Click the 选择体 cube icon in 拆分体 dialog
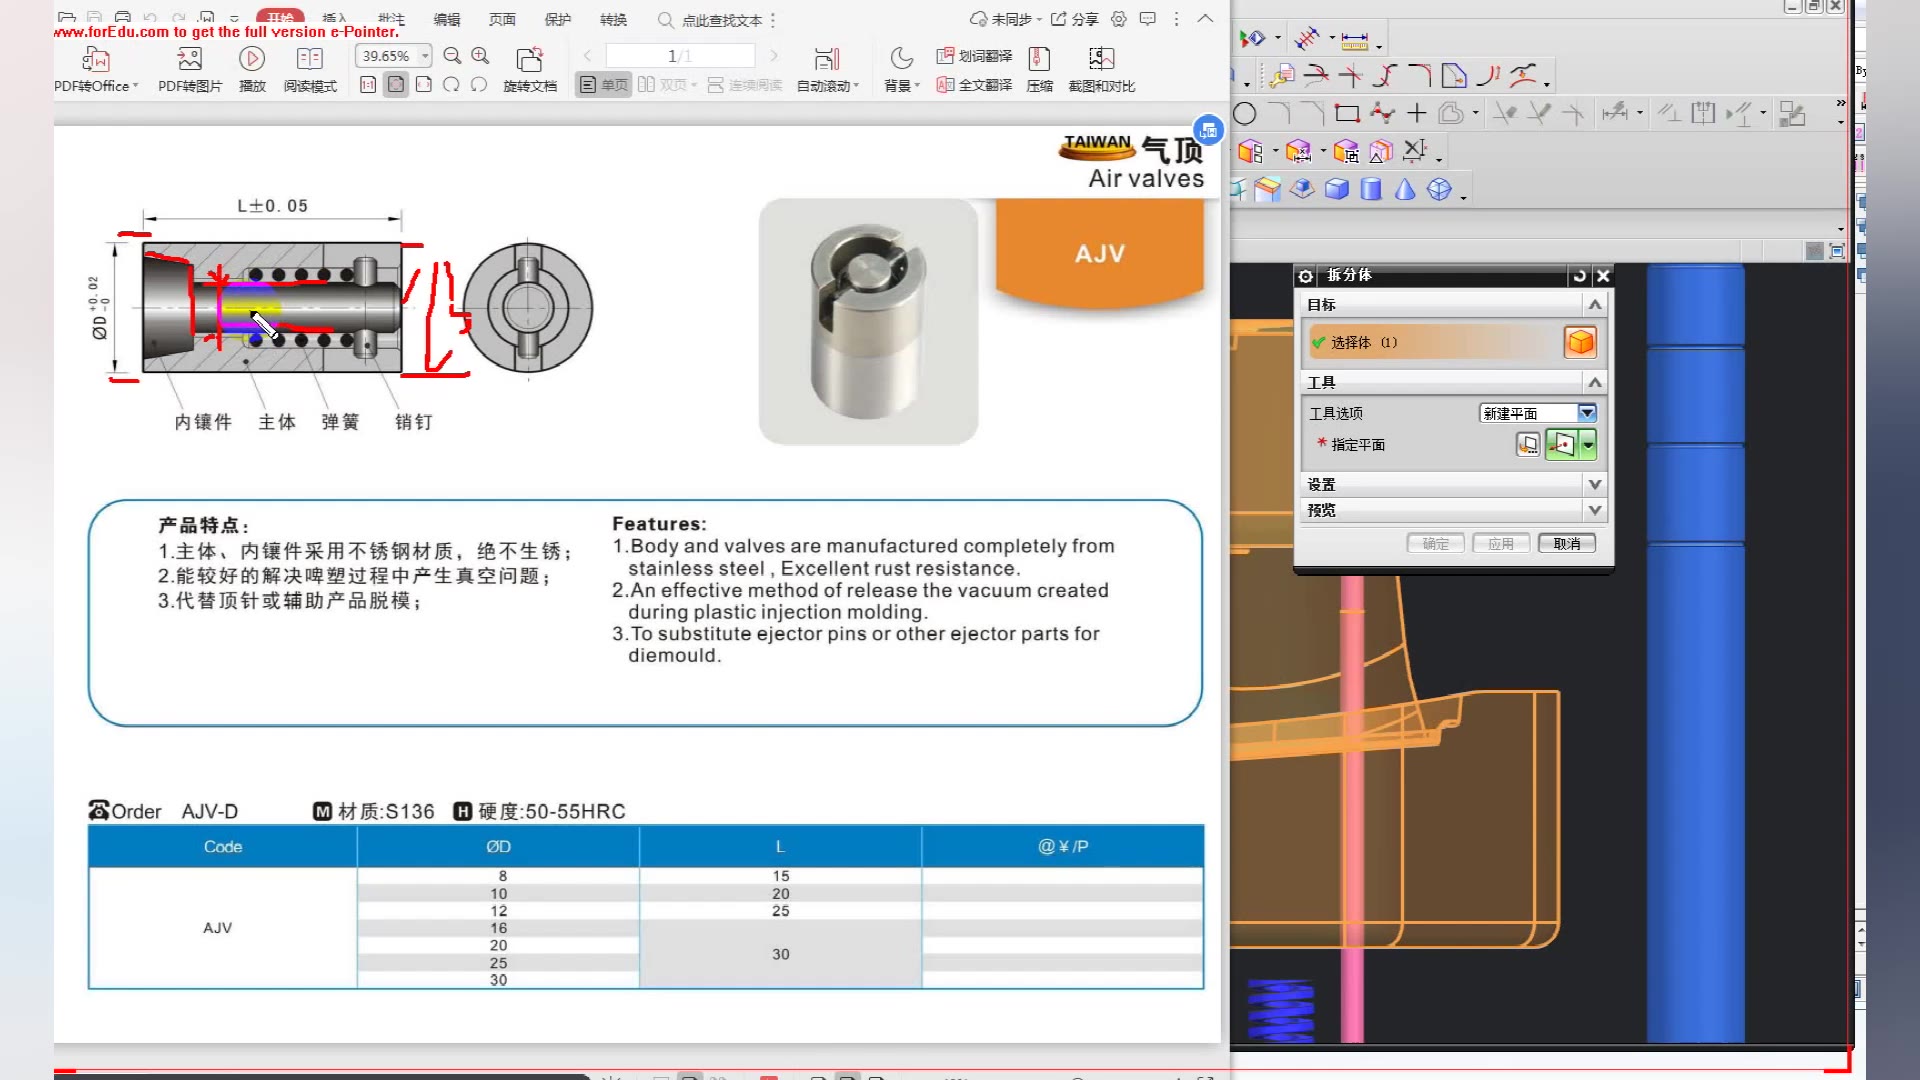The image size is (1920, 1080). [x=1580, y=341]
